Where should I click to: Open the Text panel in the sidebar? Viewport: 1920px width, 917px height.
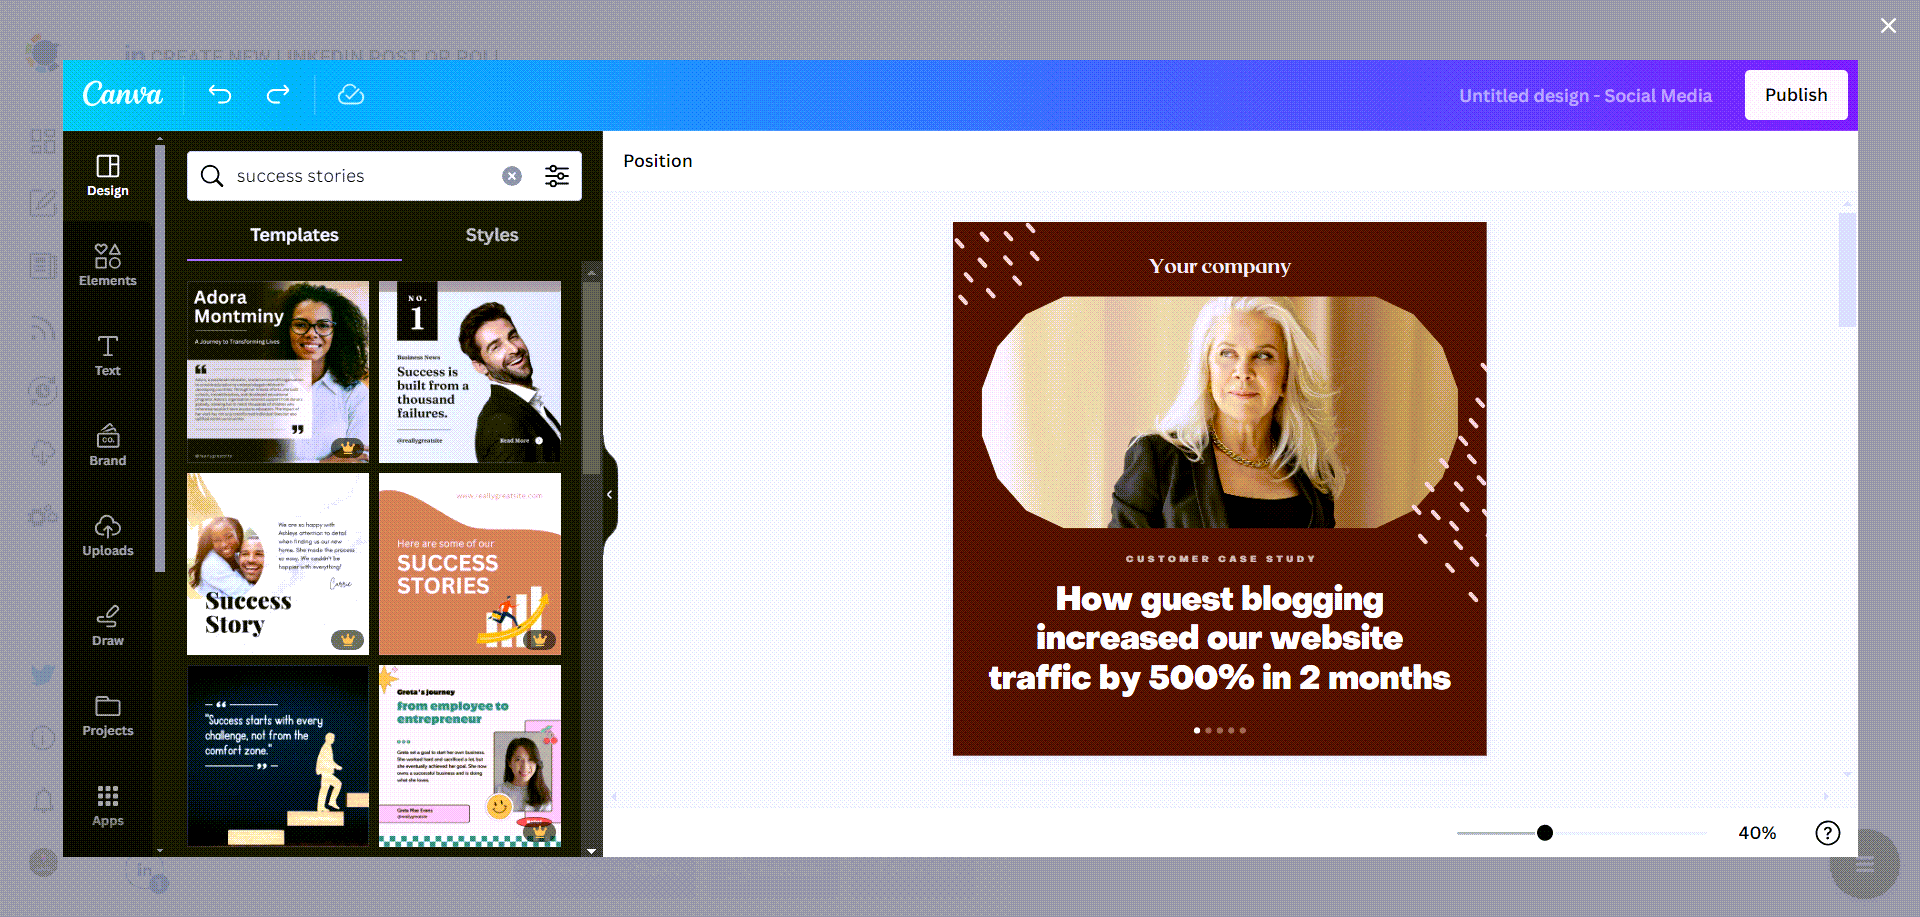(x=107, y=356)
